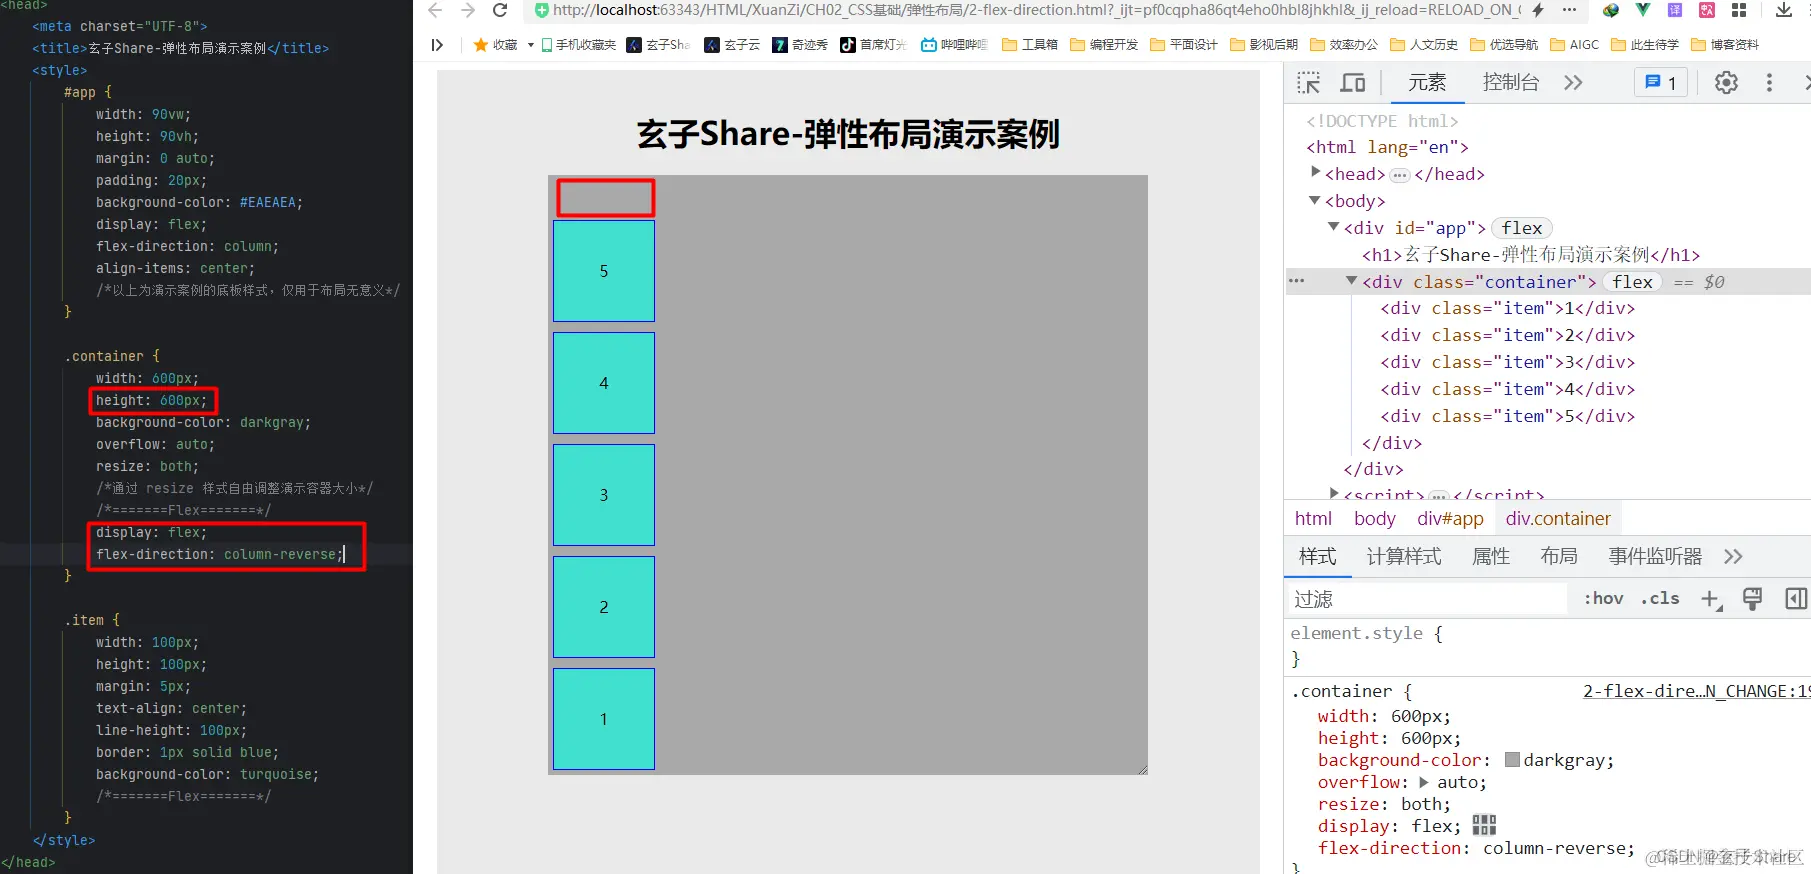This screenshot has width=1811, height=874.
Task: Open the 工具箱 bookmark folder
Action: [1030, 45]
